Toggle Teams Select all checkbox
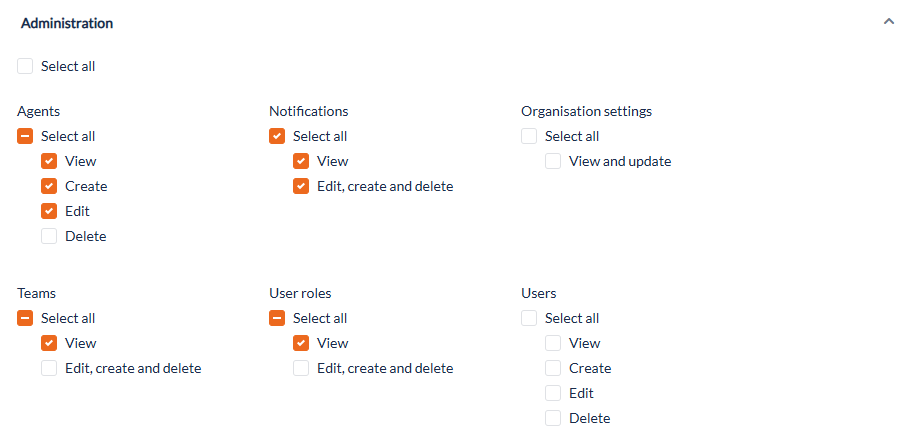 pyautogui.click(x=26, y=318)
